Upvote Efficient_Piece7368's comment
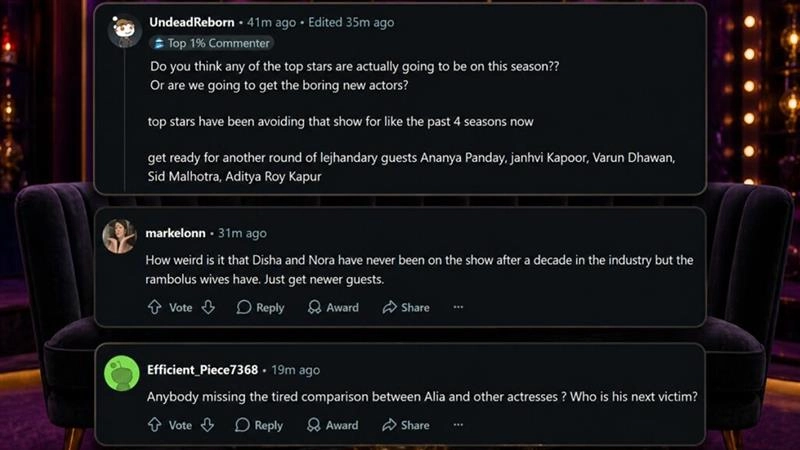The width and height of the screenshot is (800, 450). click(x=154, y=425)
